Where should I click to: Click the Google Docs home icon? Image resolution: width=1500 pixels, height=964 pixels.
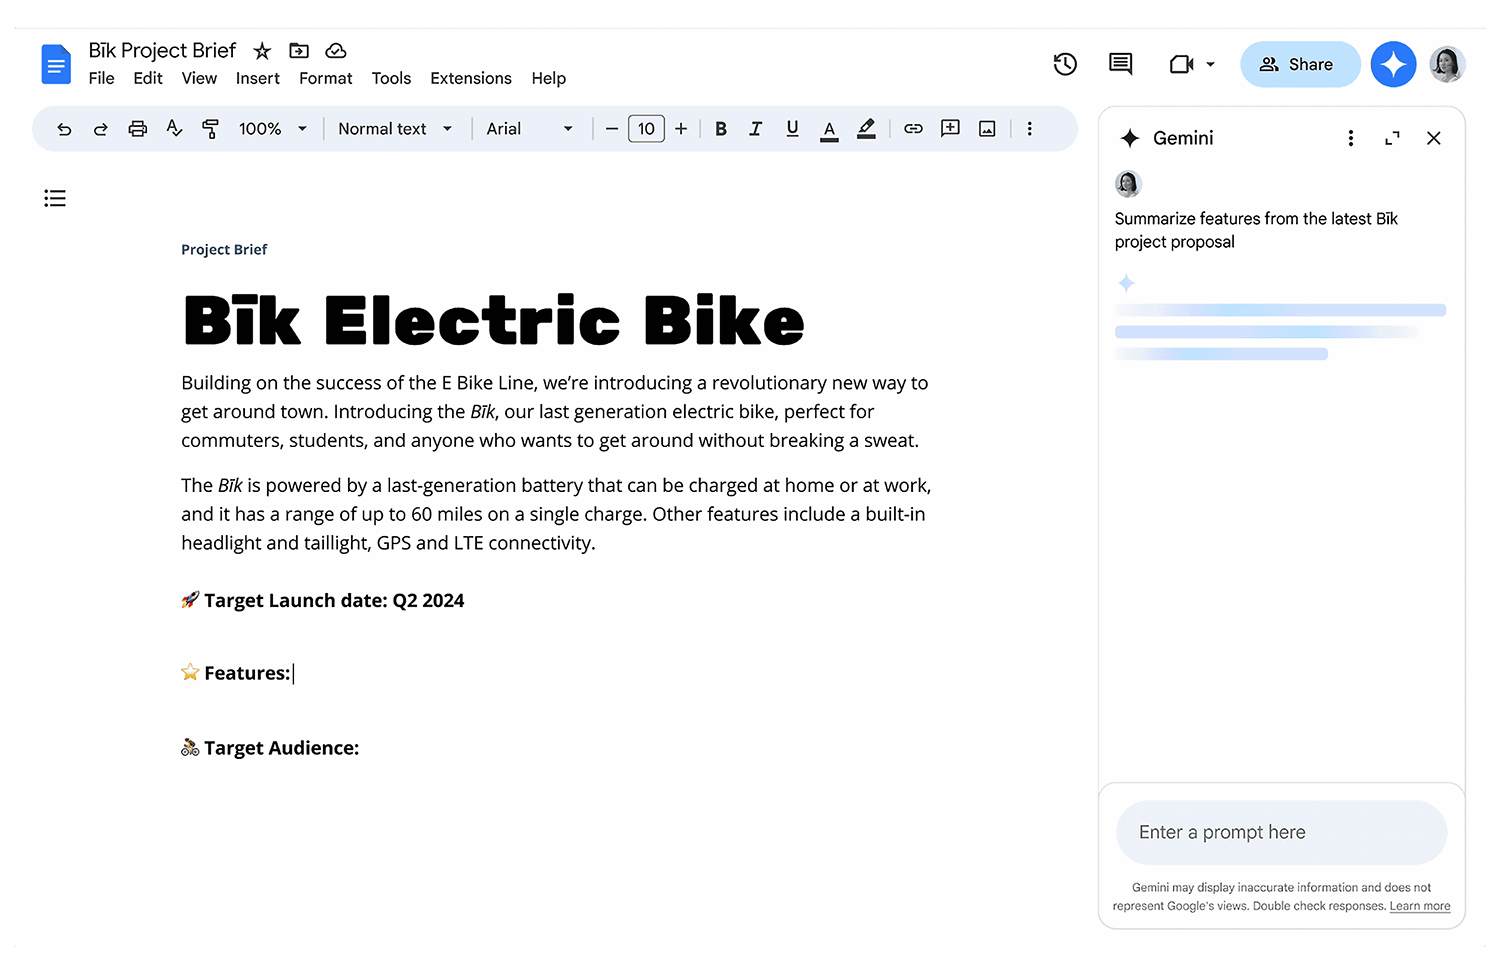pyautogui.click(x=56, y=64)
